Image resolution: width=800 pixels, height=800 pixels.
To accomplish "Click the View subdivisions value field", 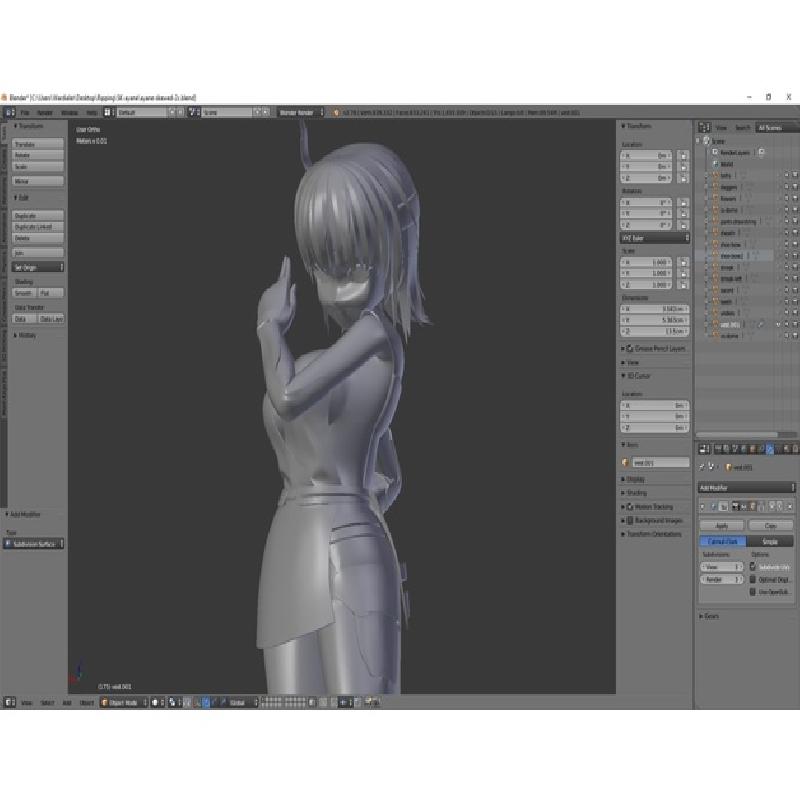I will pos(722,567).
